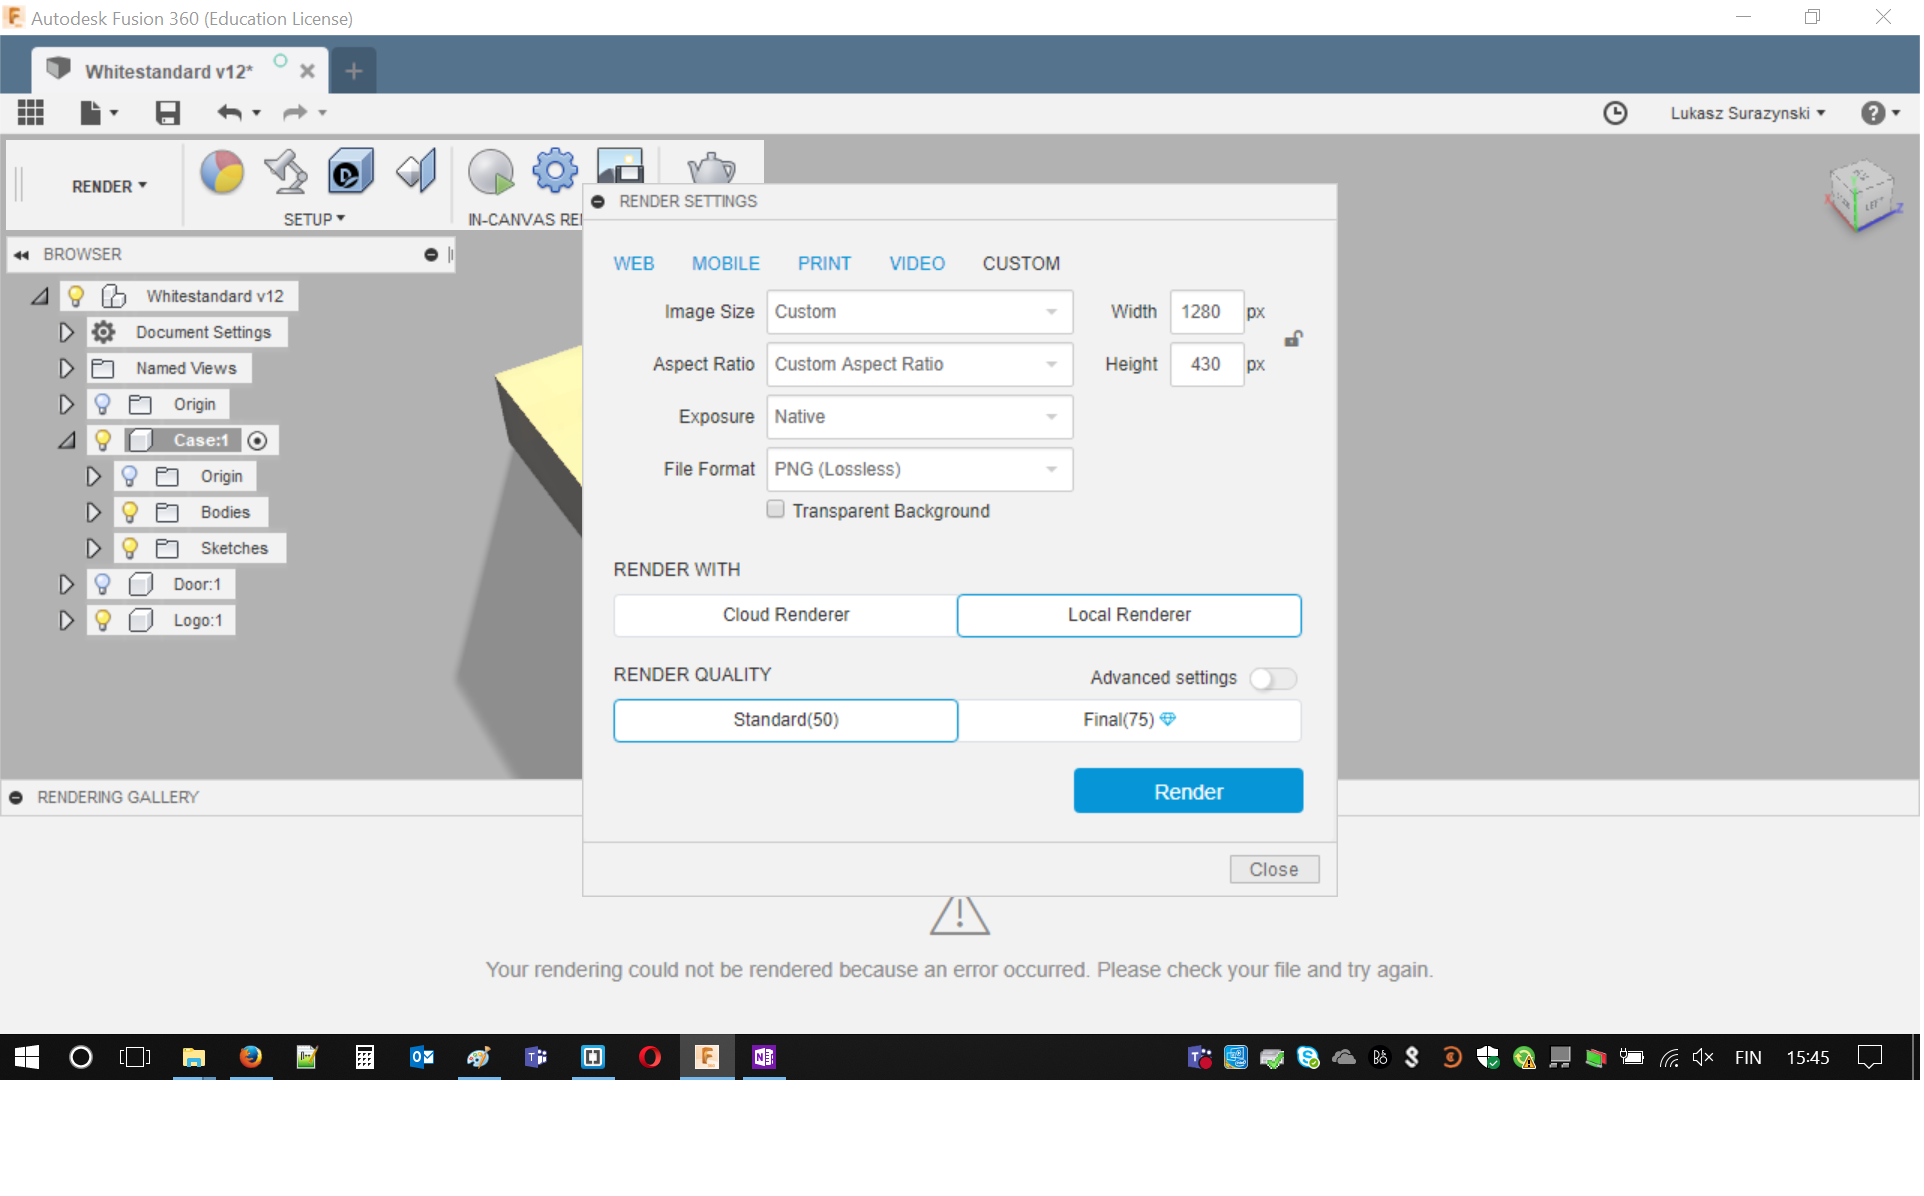Open In-Canvas Render Settings gear
1924x1196 pixels.
[x=555, y=170]
